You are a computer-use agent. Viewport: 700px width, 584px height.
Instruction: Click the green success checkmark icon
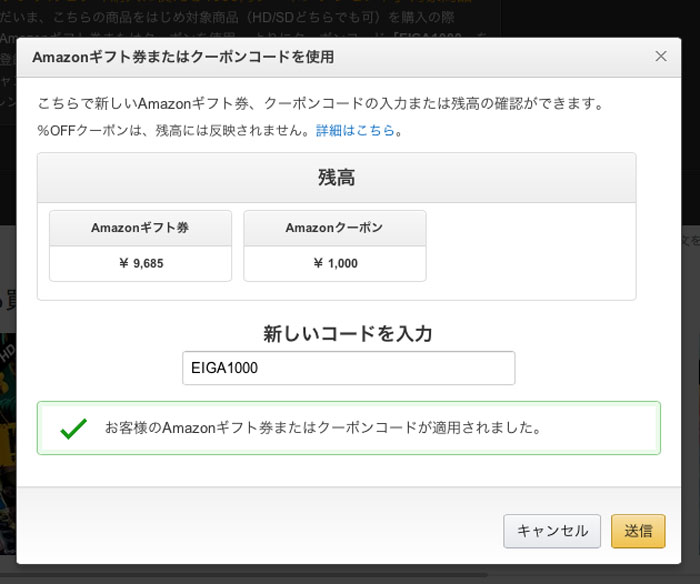73,428
